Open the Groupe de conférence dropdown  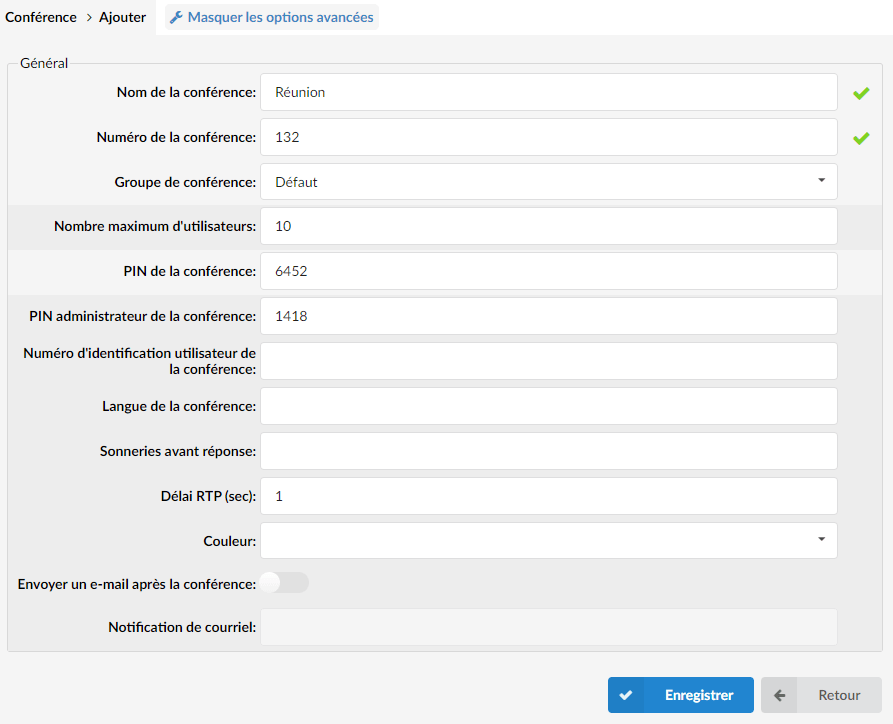(548, 182)
